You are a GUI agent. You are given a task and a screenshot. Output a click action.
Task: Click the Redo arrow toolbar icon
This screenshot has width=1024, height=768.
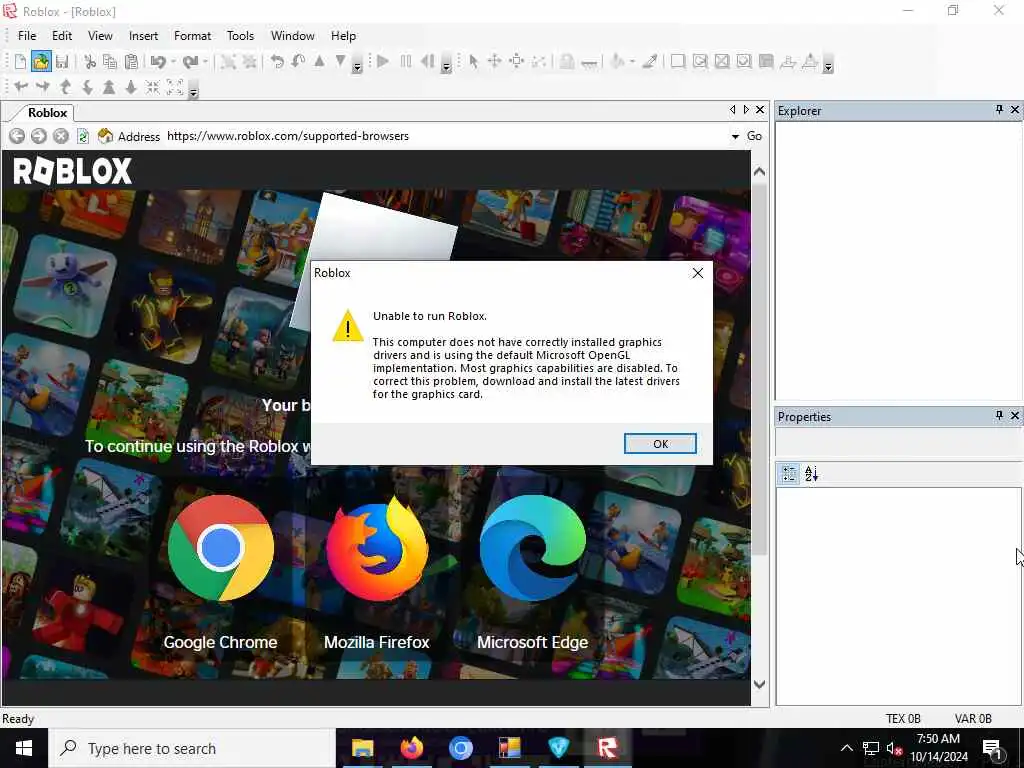[x=190, y=62]
